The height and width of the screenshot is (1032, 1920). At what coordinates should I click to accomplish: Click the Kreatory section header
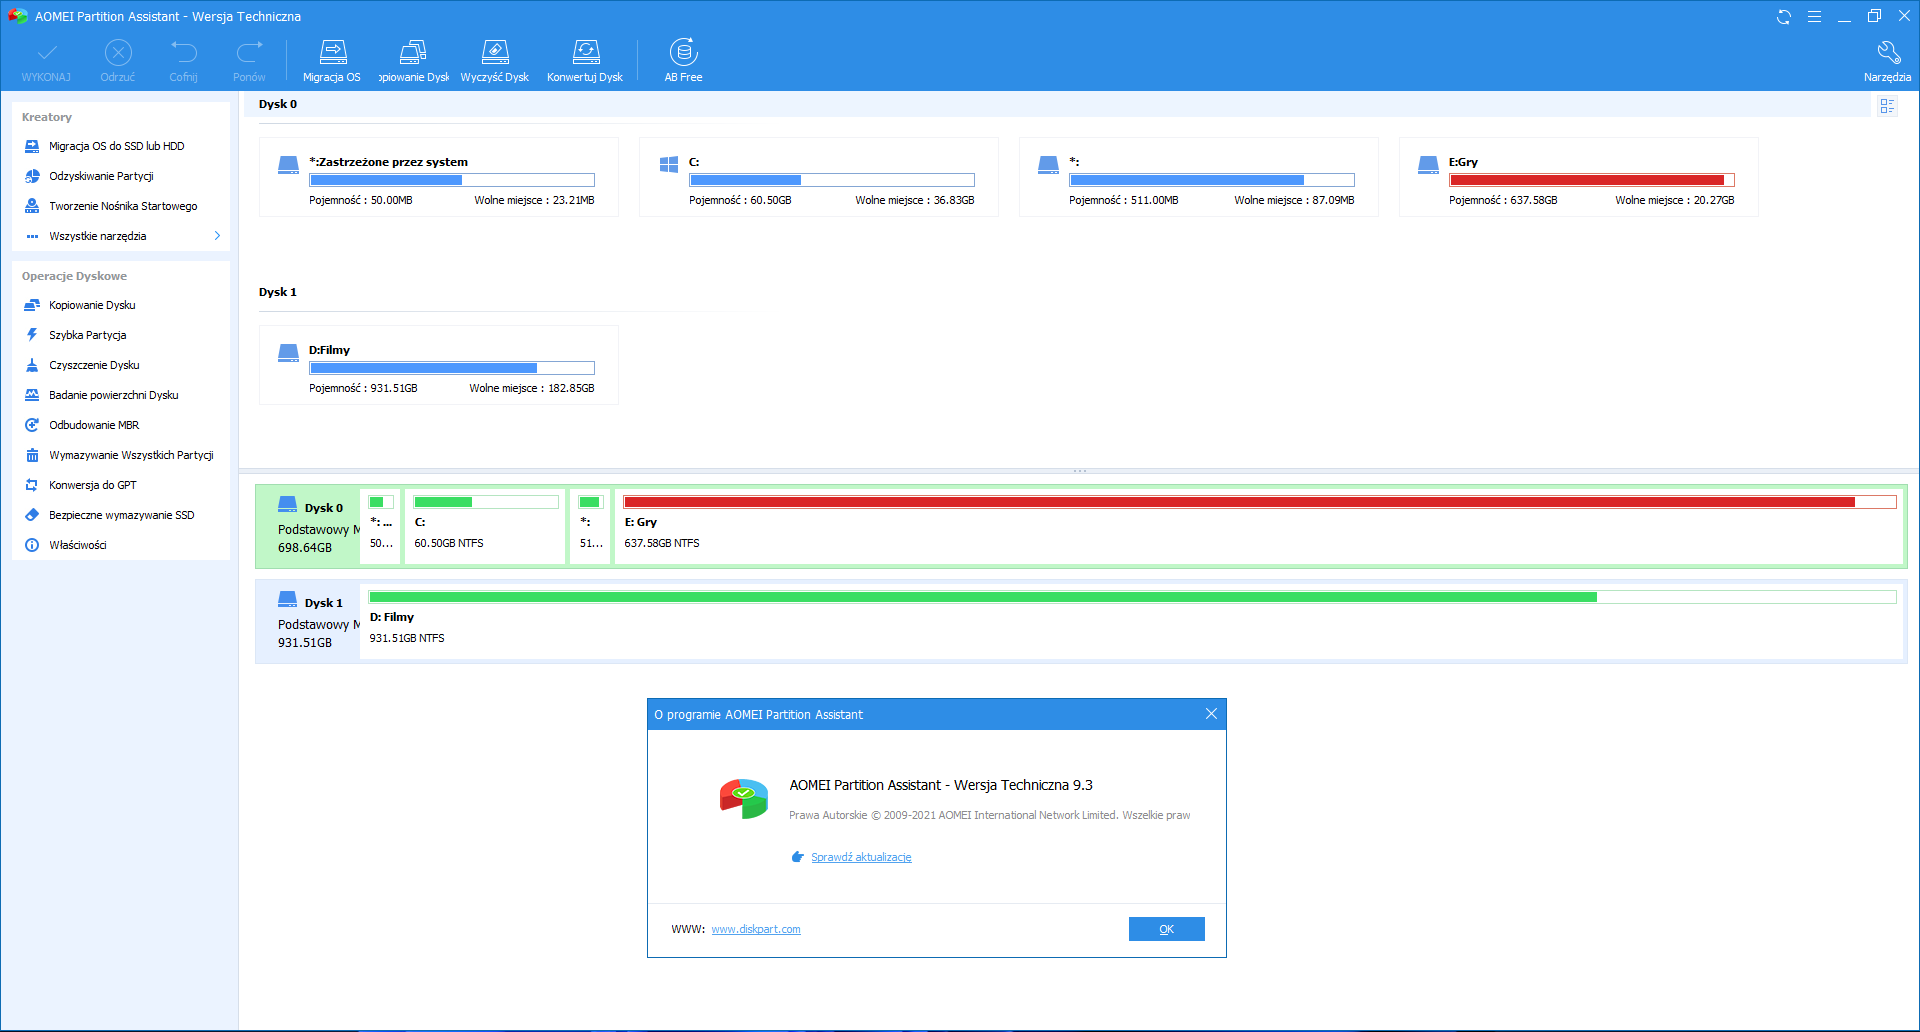click(x=47, y=117)
